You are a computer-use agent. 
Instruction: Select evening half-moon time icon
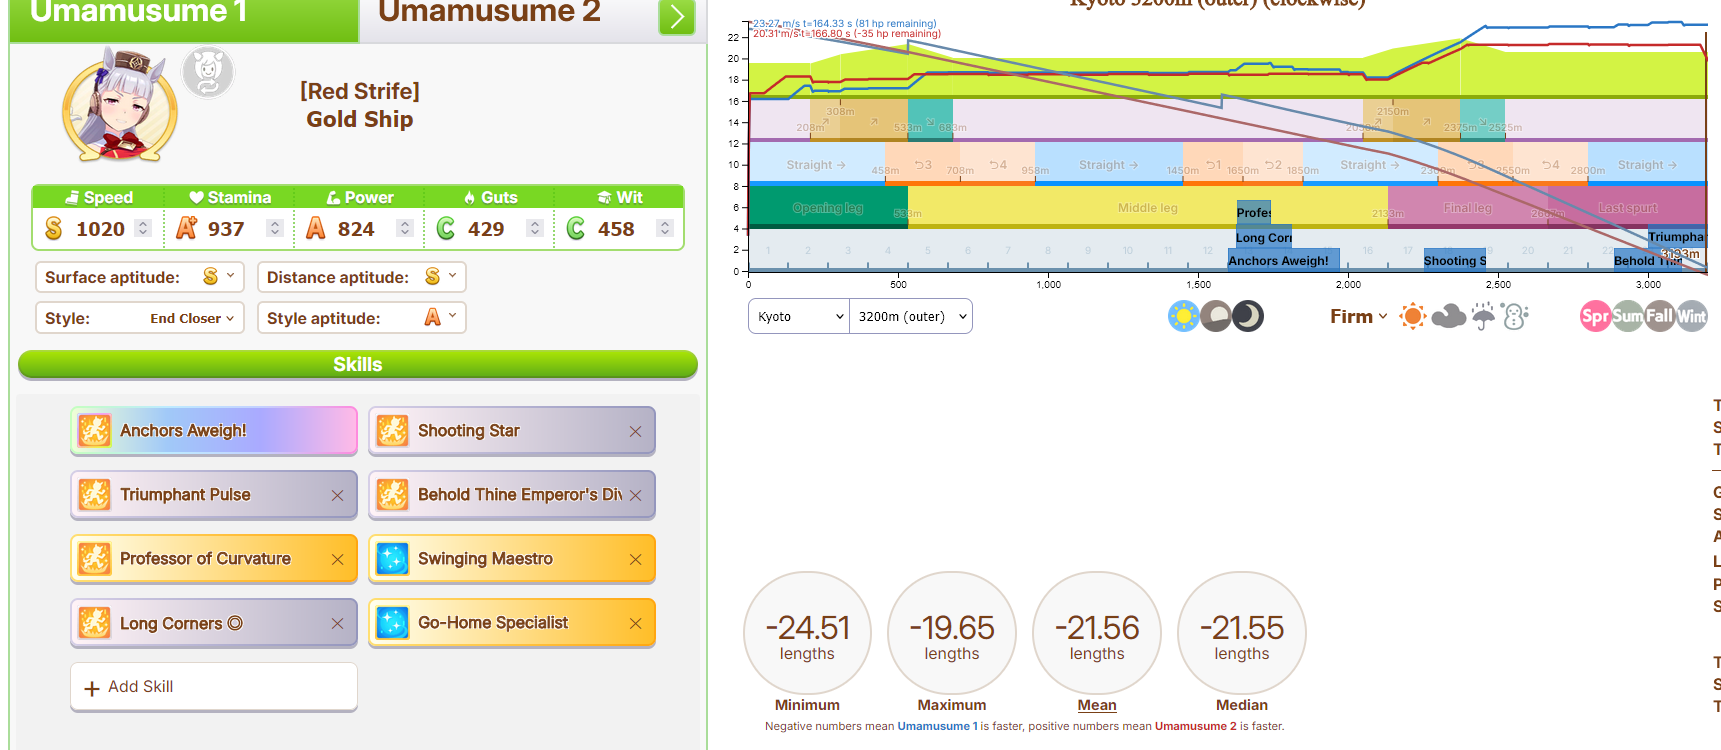point(1215,317)
